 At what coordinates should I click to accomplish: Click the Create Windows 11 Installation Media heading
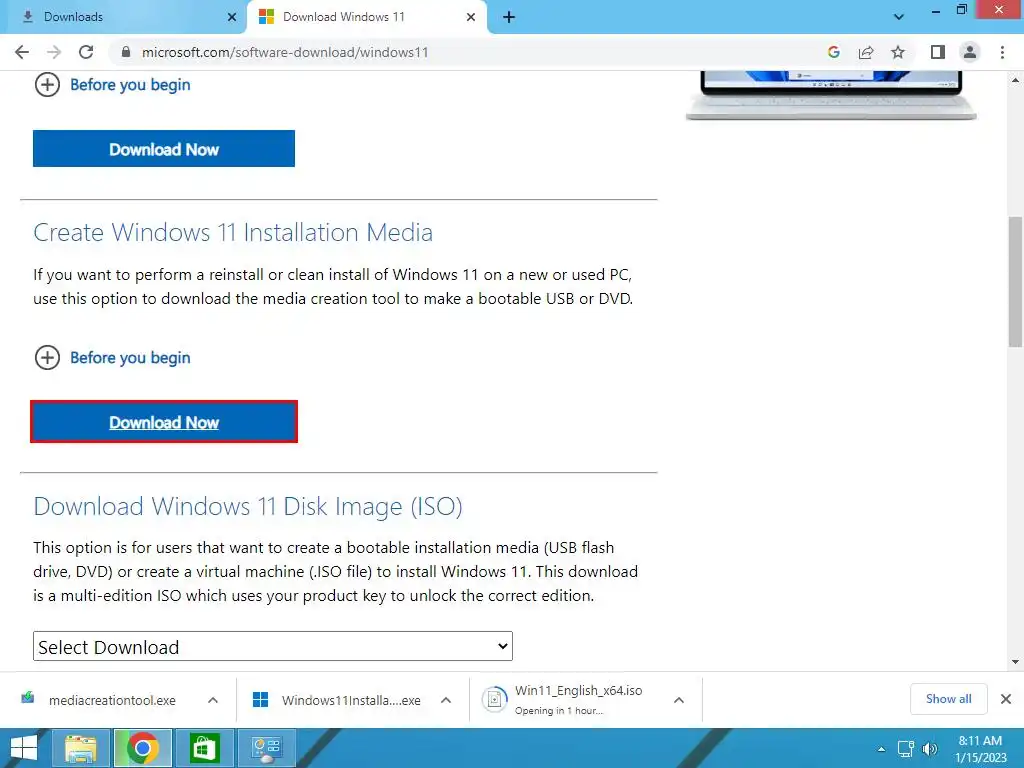point(233,232)
